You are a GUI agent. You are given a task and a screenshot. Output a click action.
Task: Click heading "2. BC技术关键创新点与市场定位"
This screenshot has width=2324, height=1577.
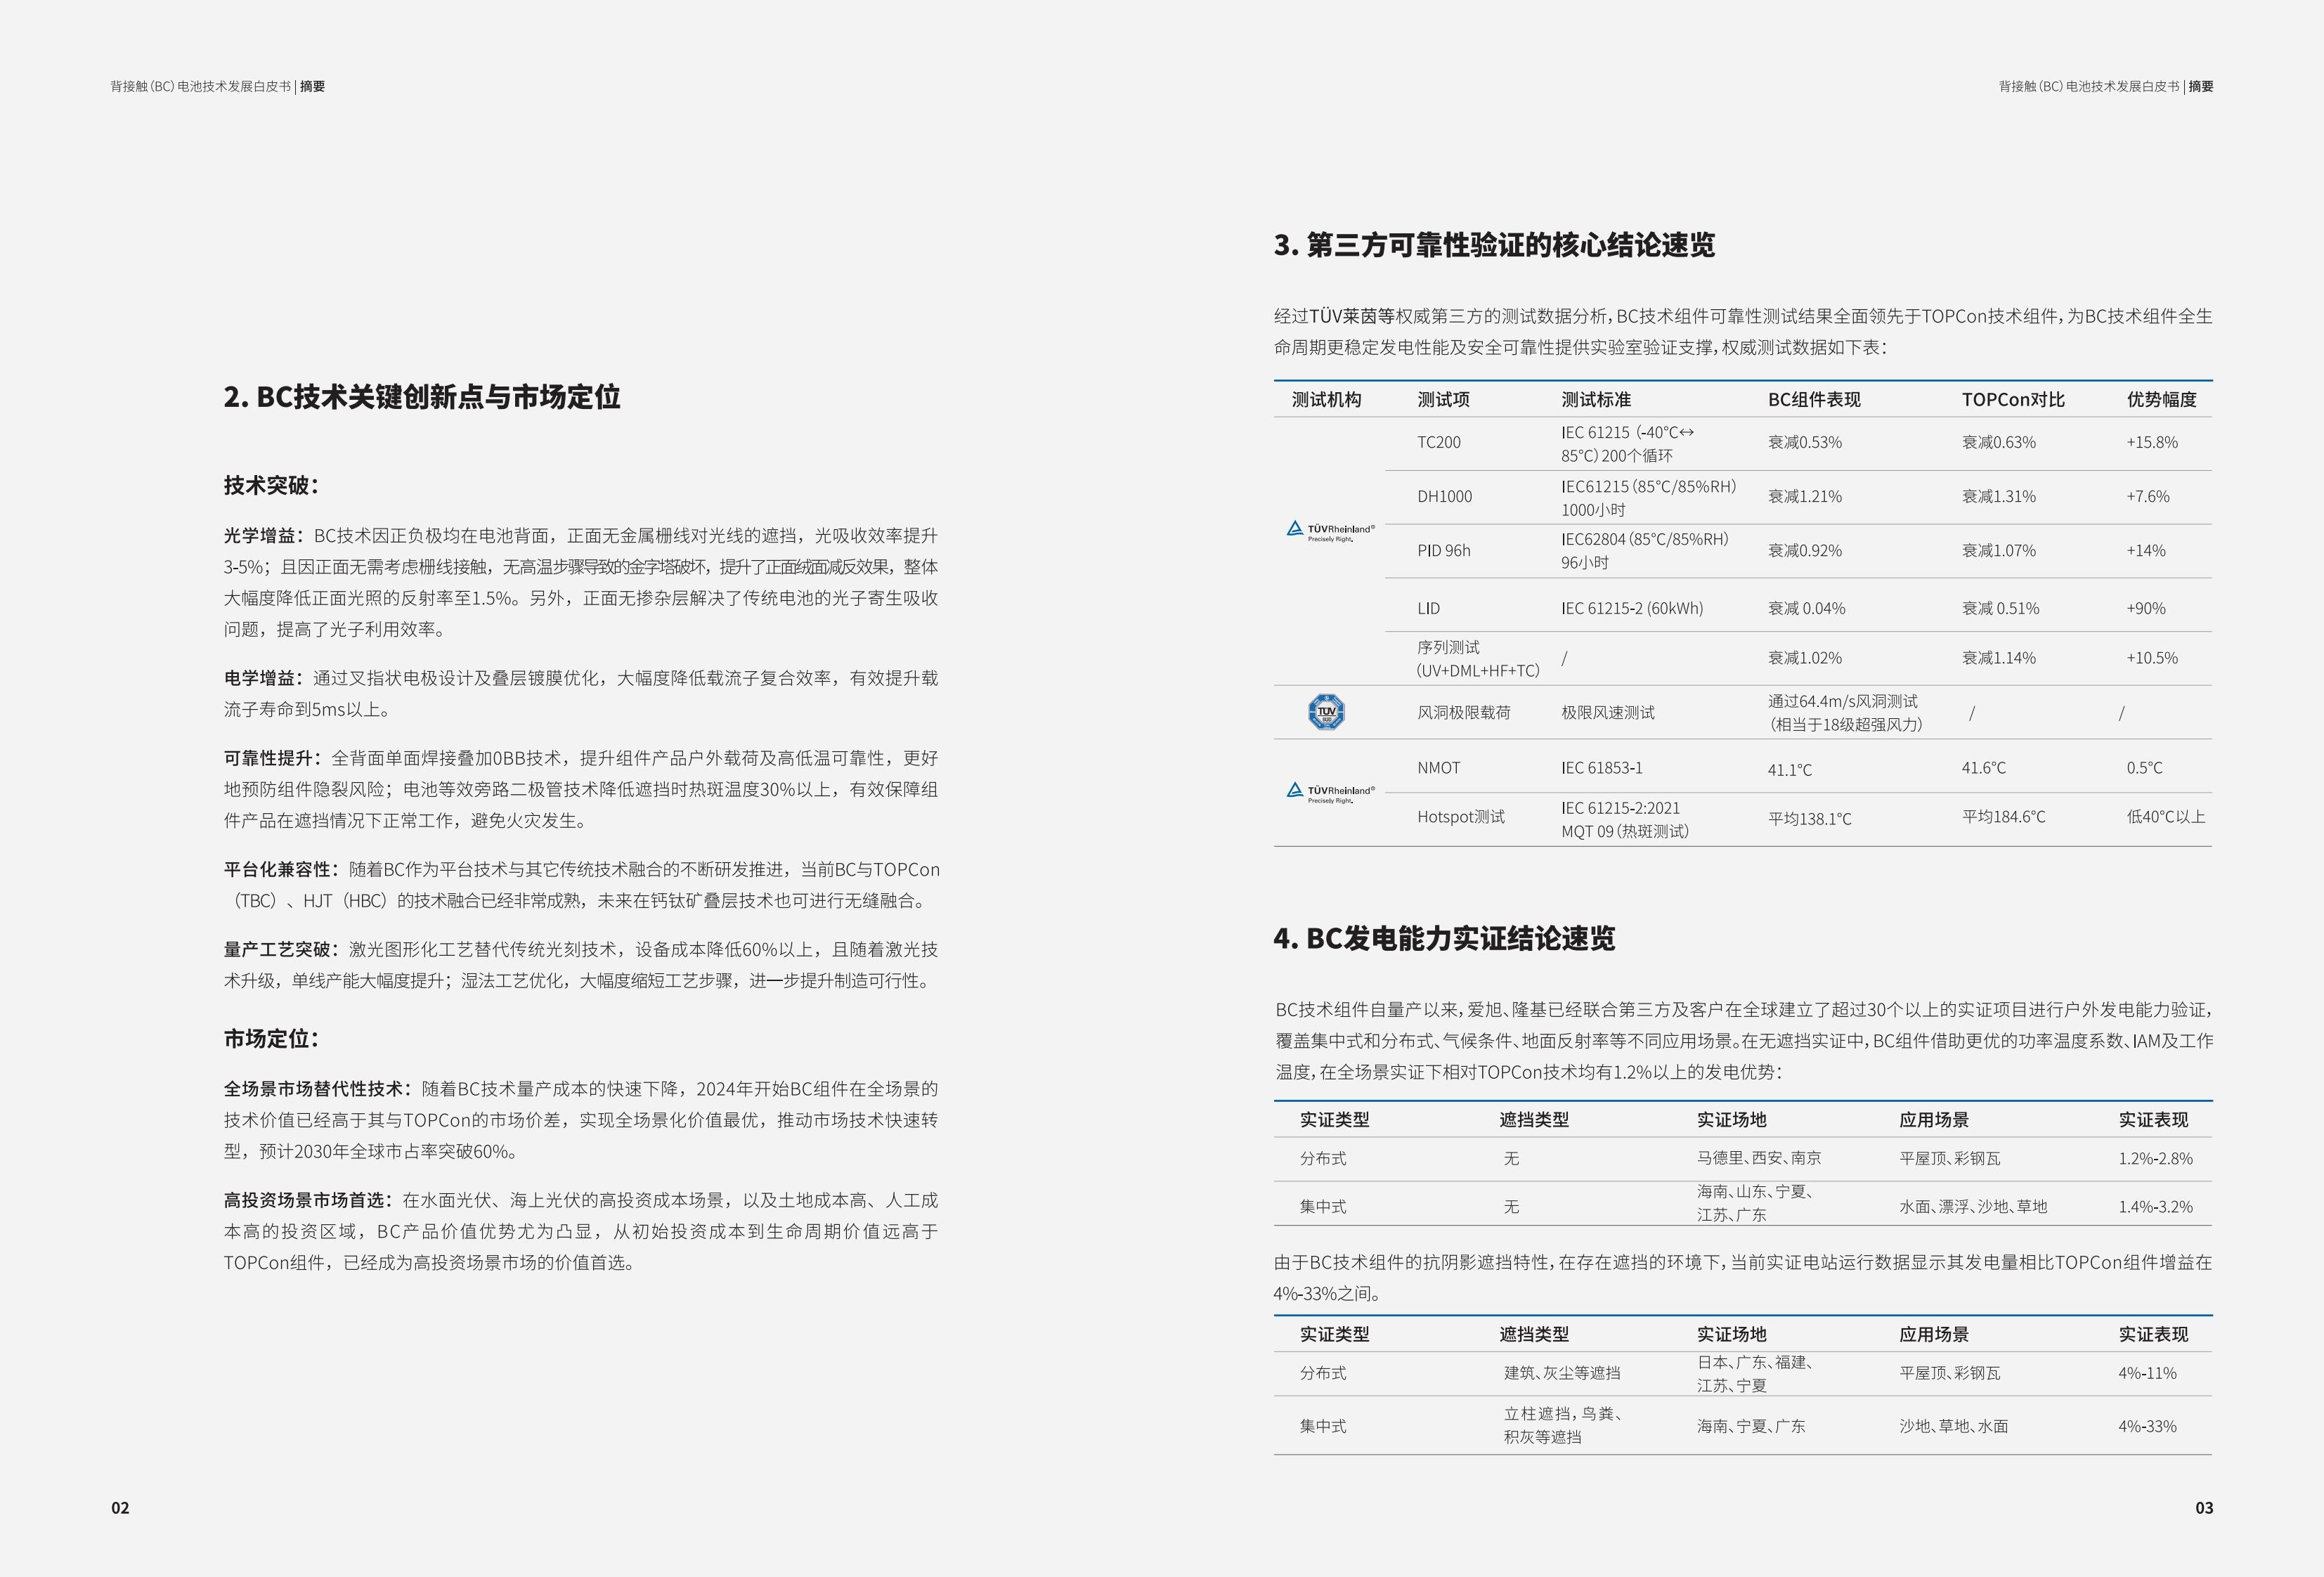pyautogui.click(x=422, y=397)
